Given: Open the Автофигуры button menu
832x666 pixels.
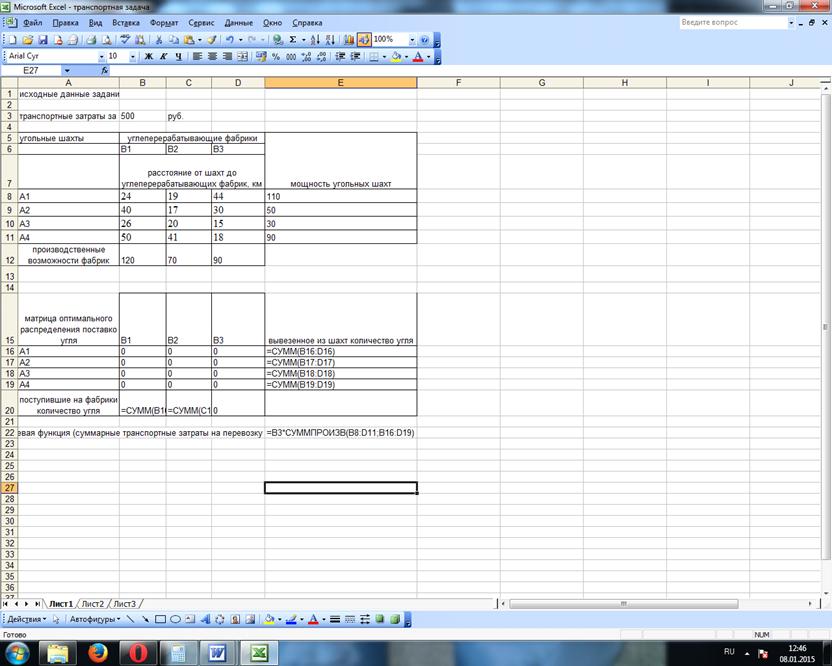Looking at the screenshot, I should pyautogui.click(x=93, y=620).
